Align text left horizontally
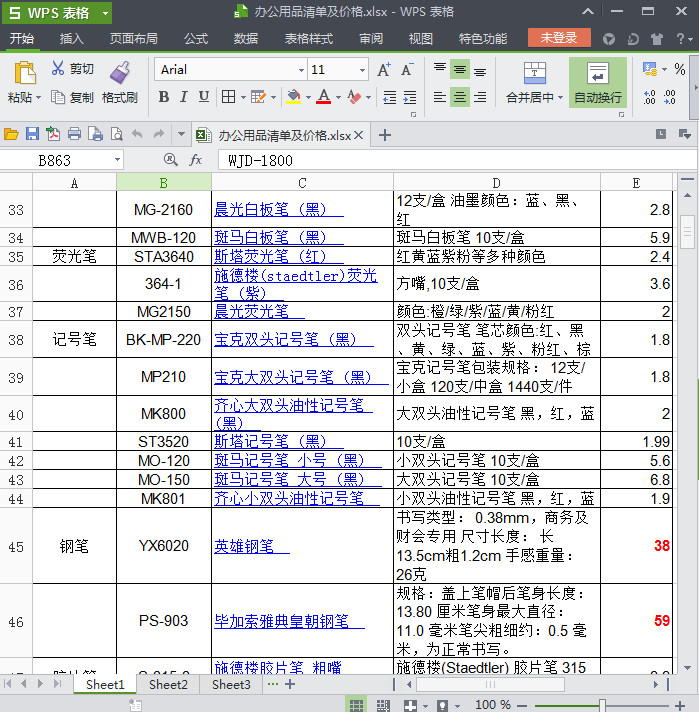This screenshot has height=712, width=699. [x=440, y=97]
